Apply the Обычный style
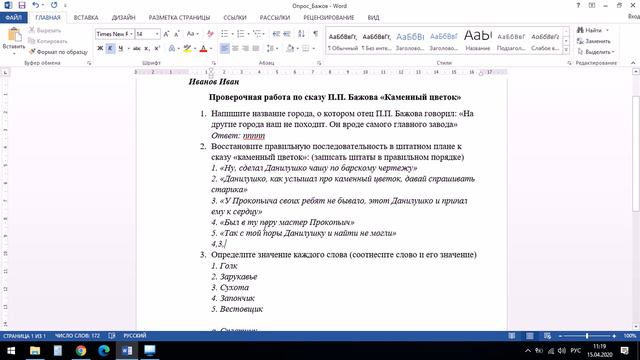This screenshot has width=640, height=360. click(343, 41)
